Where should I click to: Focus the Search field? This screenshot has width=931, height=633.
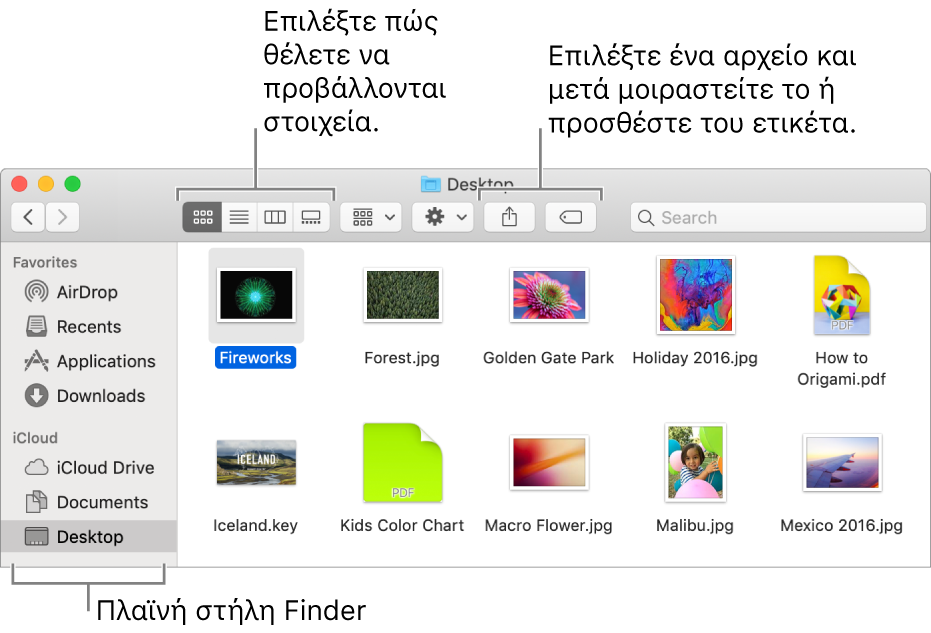pyautogui.click(x=778, y=217)
